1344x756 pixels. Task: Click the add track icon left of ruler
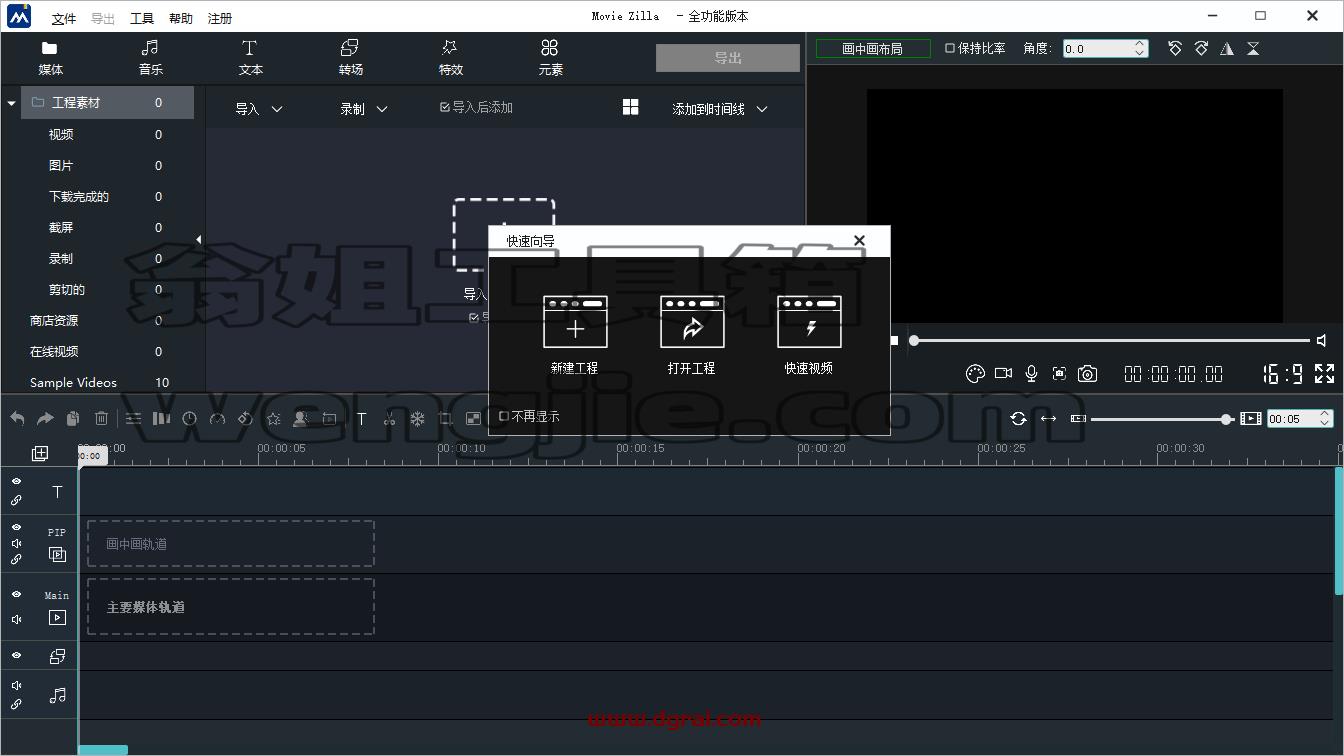point(40,453)
